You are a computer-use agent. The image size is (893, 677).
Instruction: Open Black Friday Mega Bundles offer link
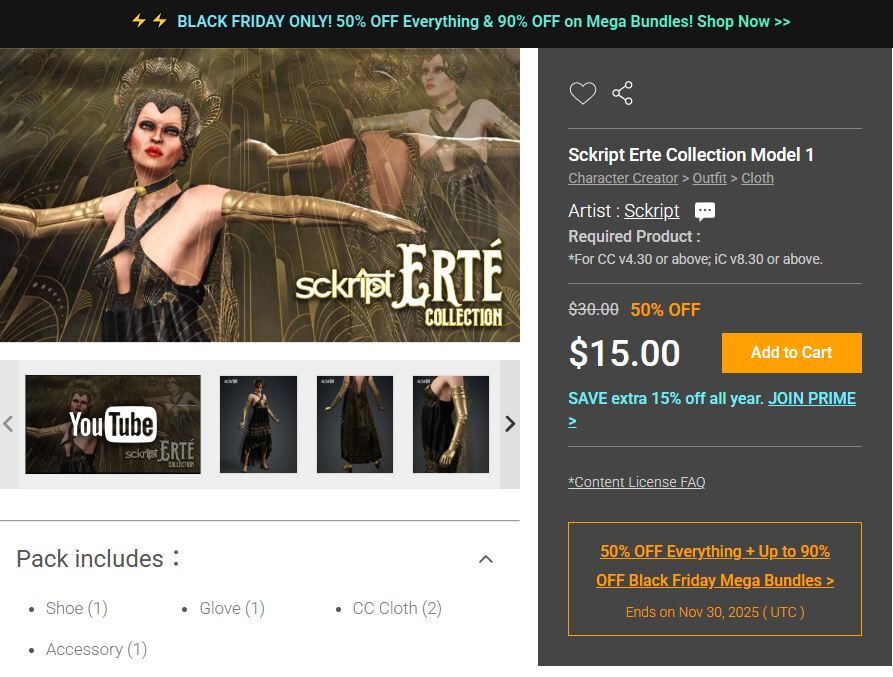[x=715, y=566]
